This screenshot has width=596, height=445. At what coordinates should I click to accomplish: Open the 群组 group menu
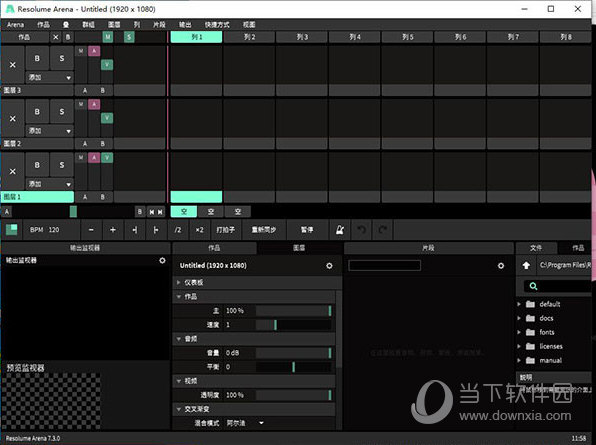click(x=88, y=25)
